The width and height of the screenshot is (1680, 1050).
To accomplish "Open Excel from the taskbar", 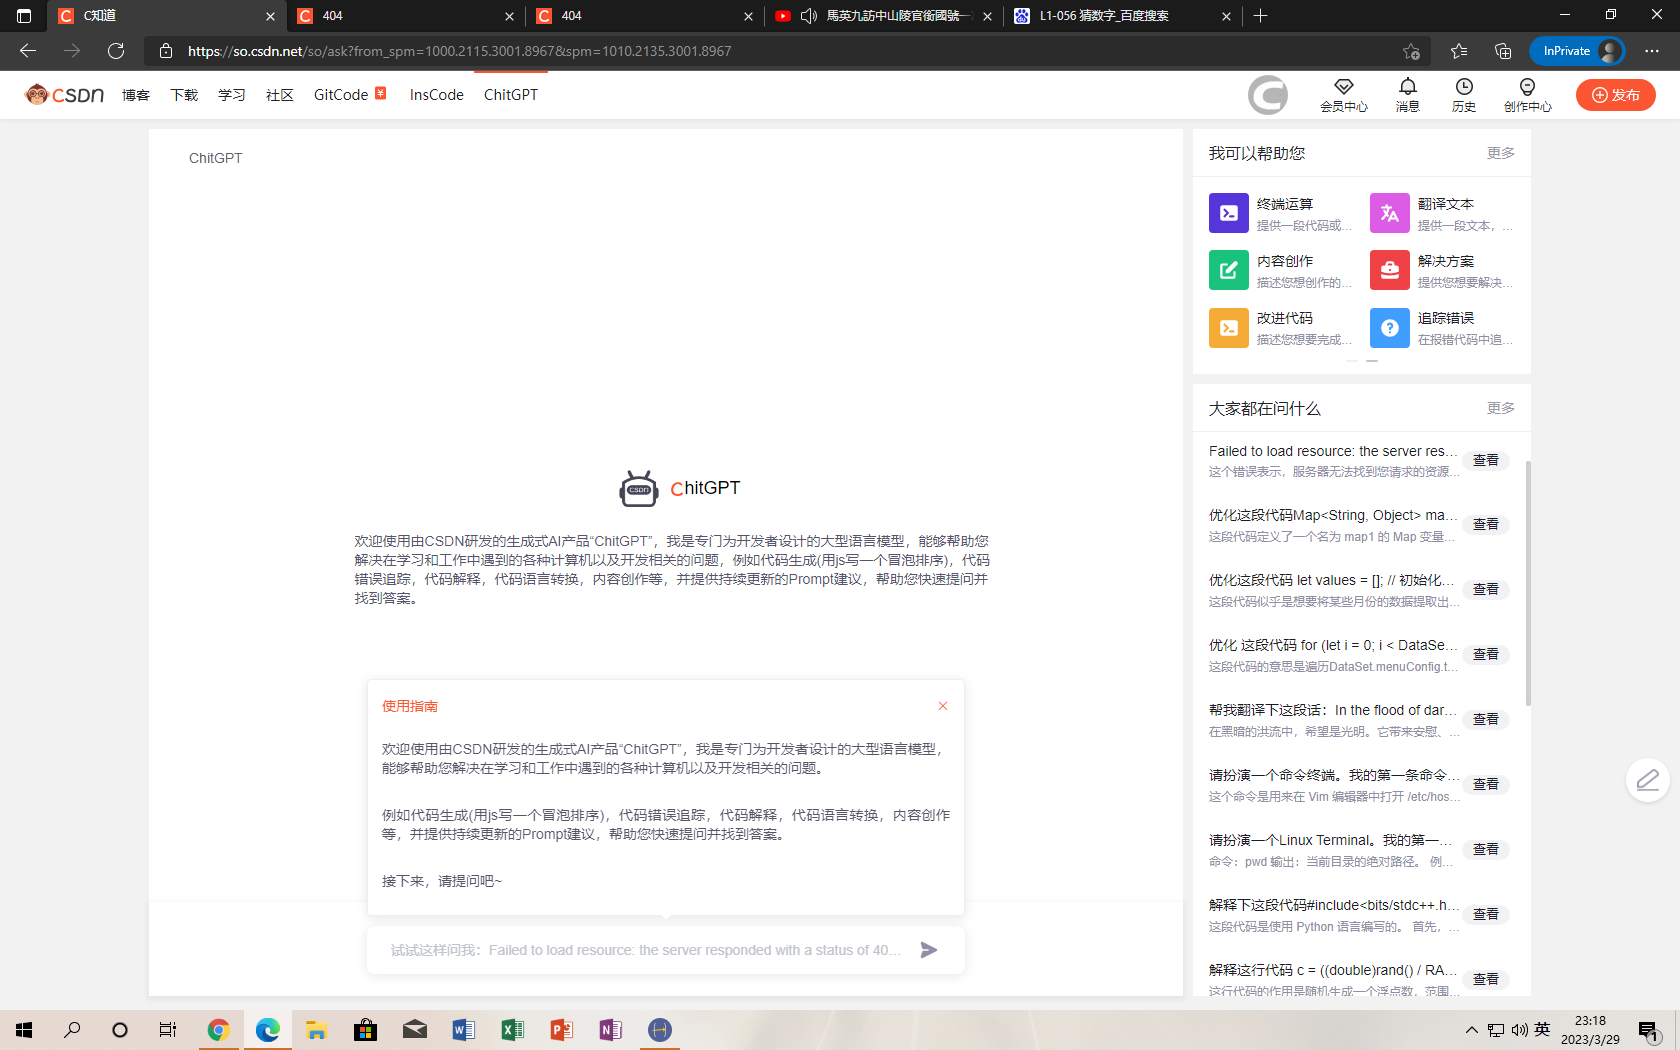I will 512,1030.
